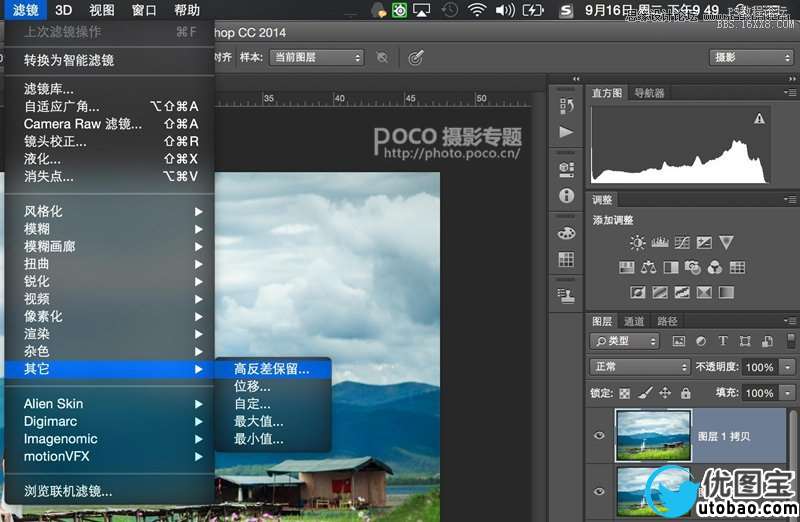Expand the 模糊 filter submenu

pyautogui.click(x=111, y=229)
